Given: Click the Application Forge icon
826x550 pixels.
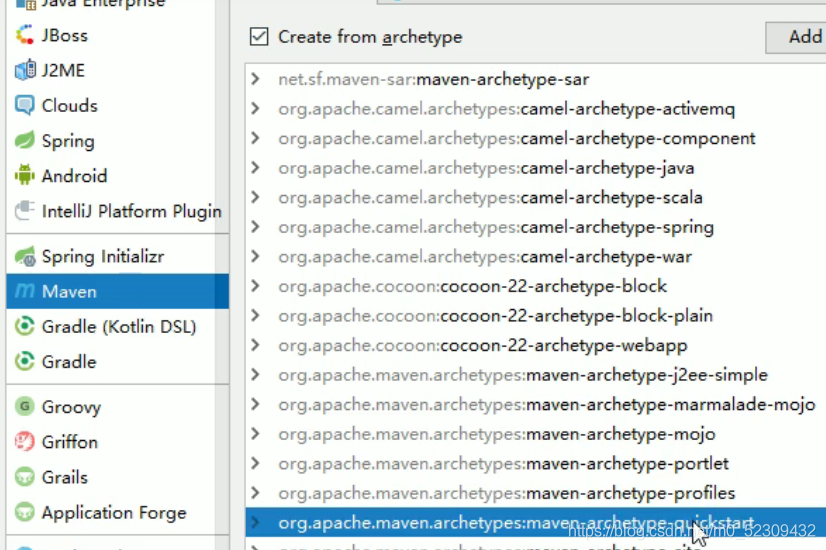Looking at the screenshot, I should tap(25, 512).
